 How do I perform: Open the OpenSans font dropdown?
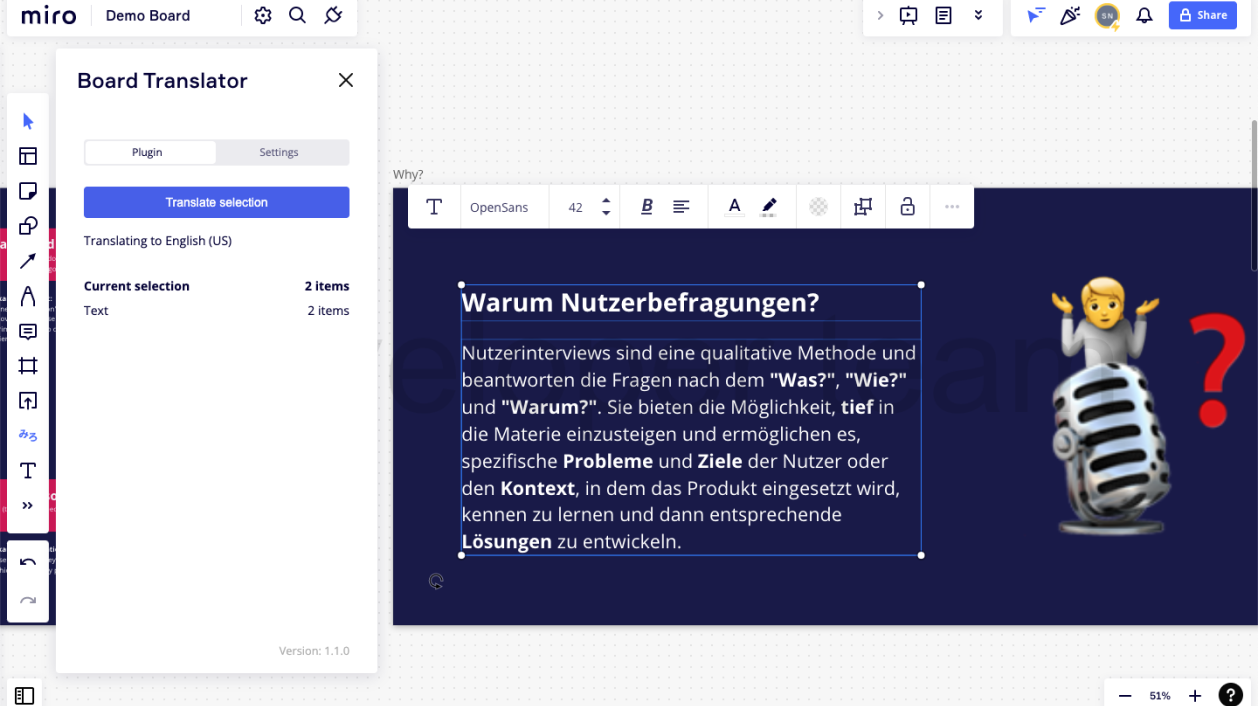pyautogui.click(x=500, y=206)
